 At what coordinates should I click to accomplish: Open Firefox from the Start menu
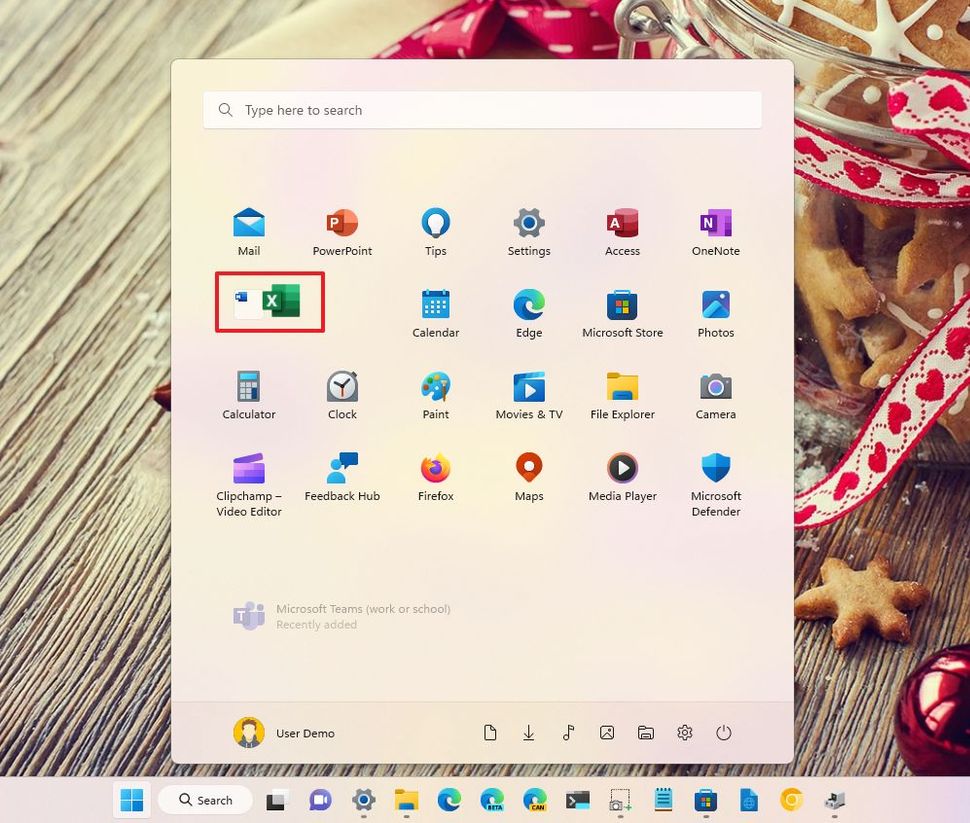(x=435, y=470)
